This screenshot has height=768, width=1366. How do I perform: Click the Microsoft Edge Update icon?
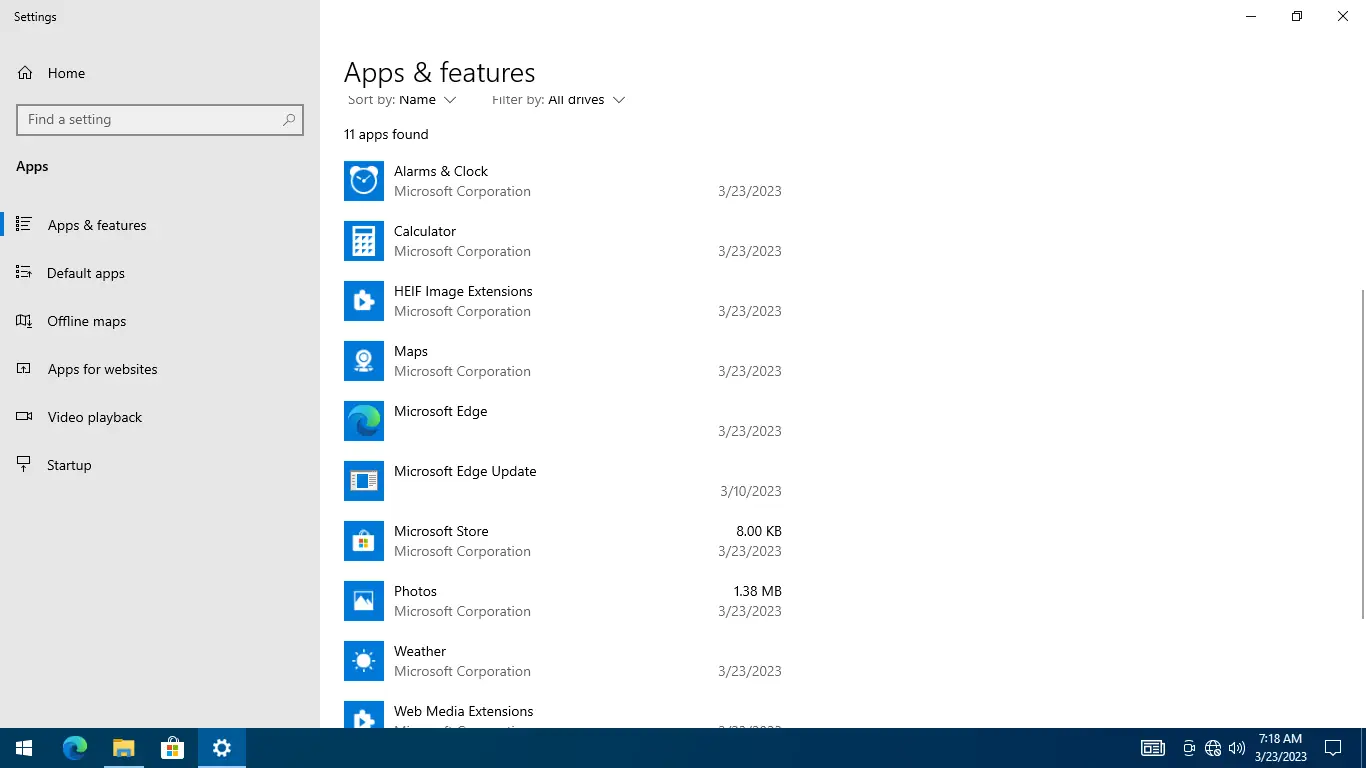364,481
